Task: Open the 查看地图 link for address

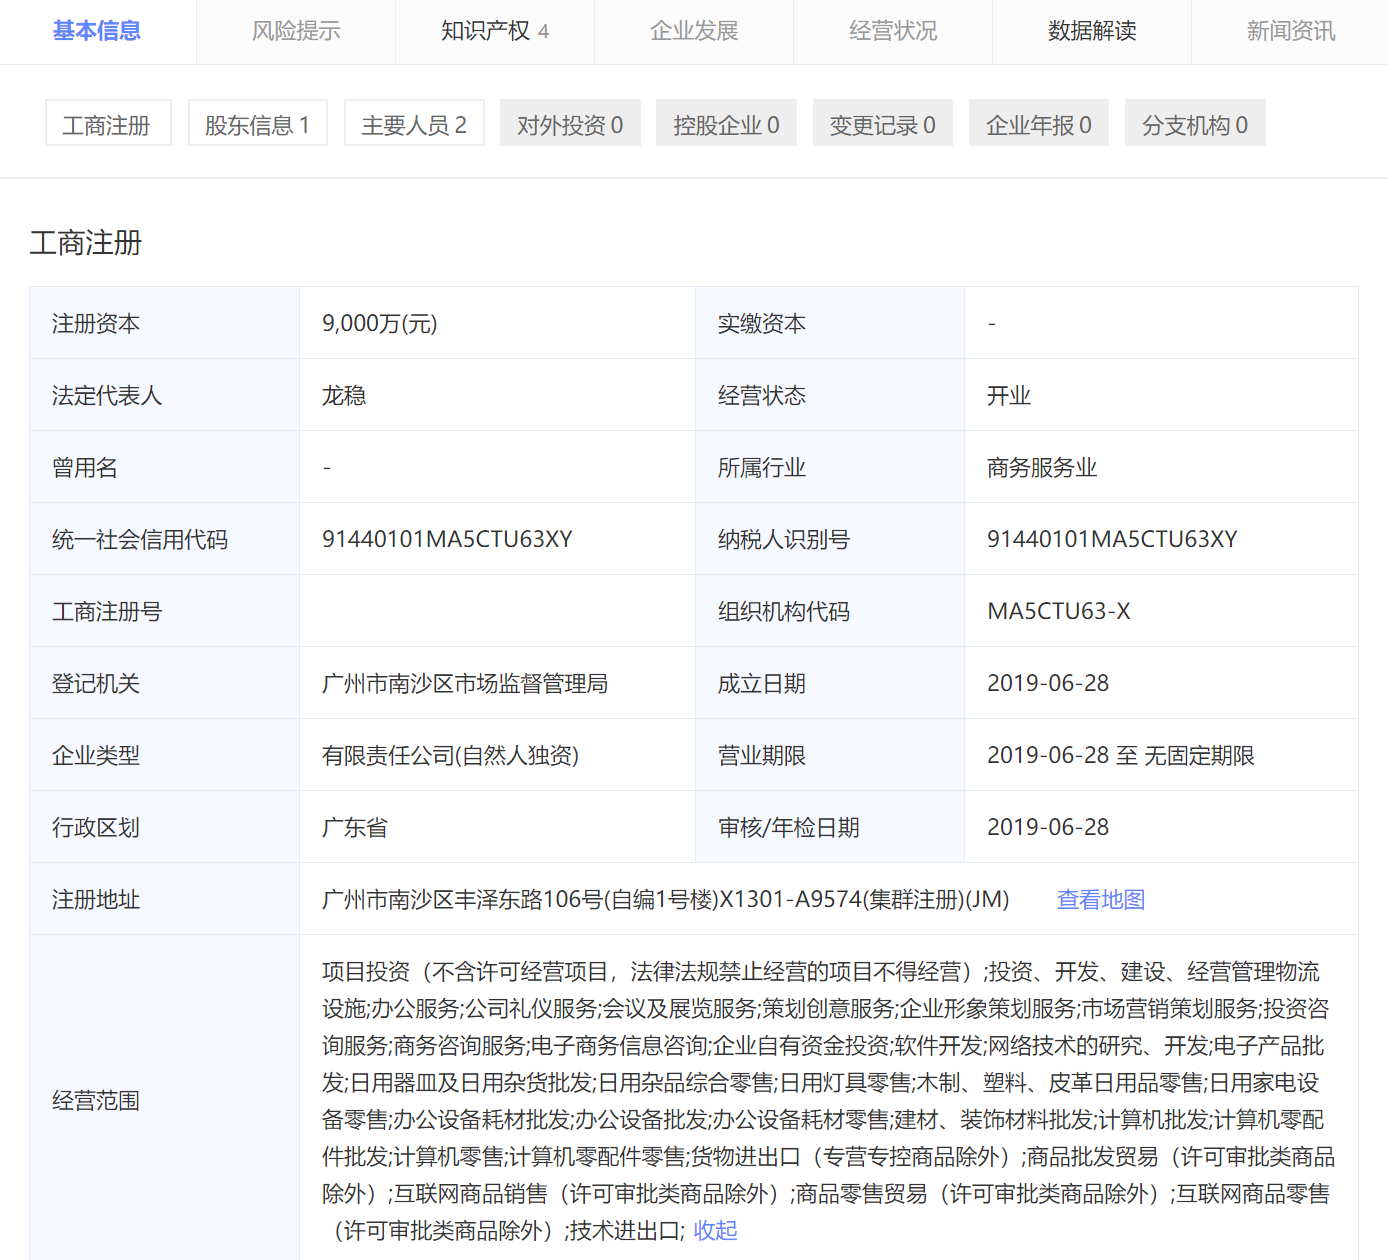Action: pos(1100,899)
